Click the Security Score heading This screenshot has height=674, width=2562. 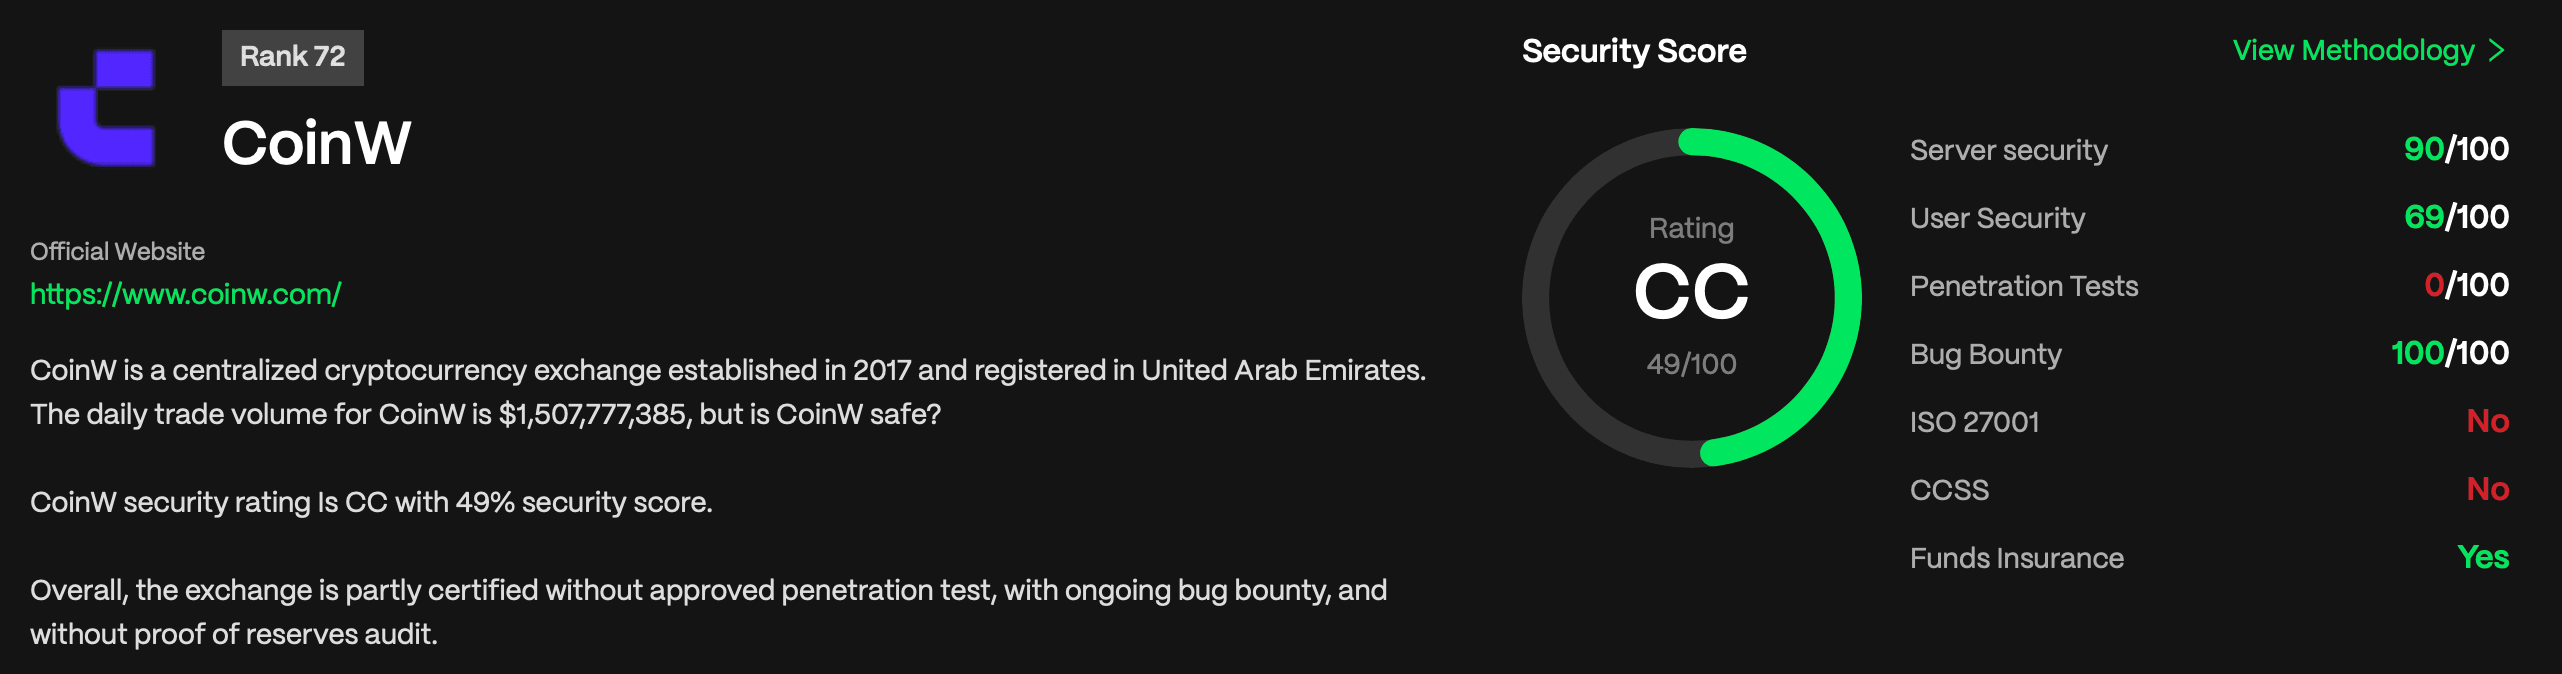tap(1634, 51)
